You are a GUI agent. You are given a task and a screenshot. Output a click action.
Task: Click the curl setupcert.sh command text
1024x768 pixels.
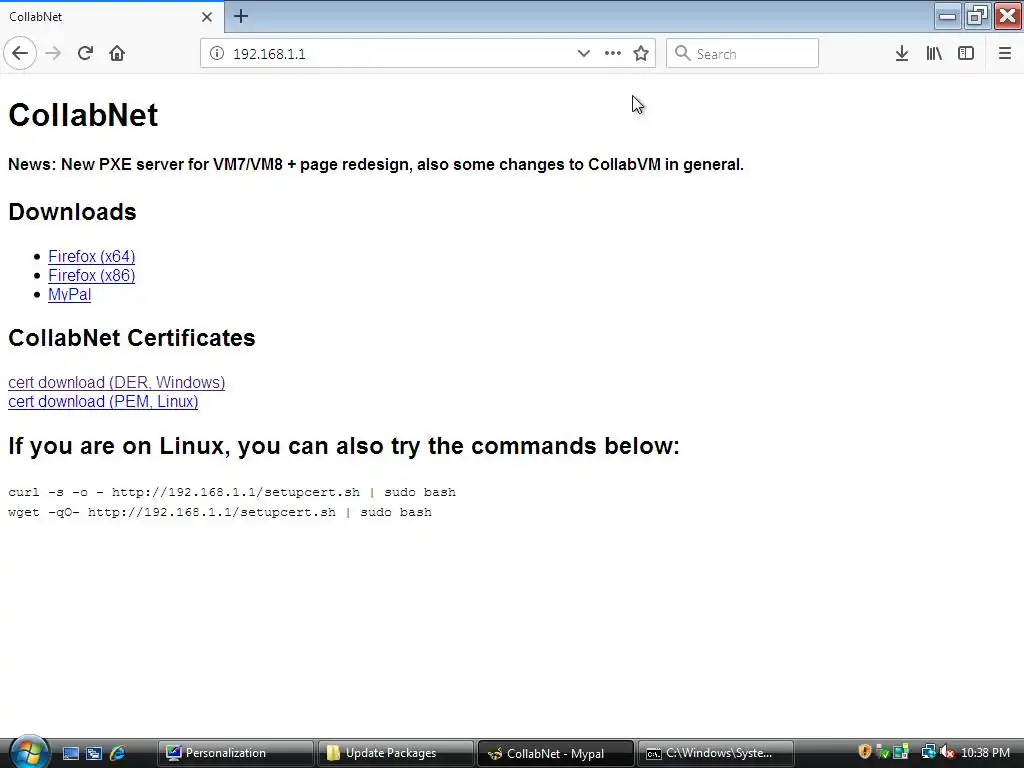(232, 492)
